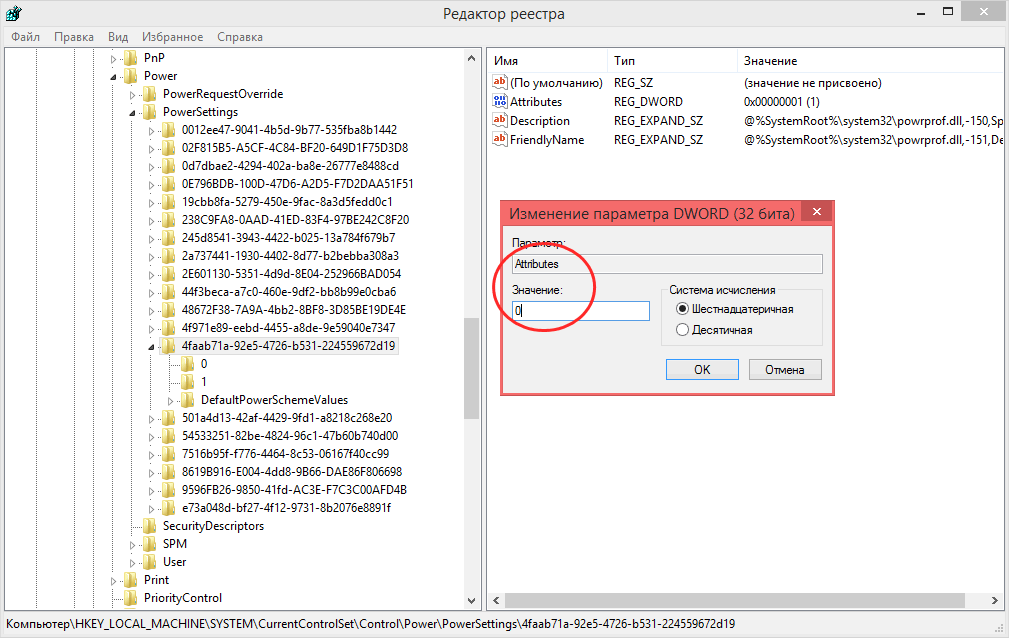Viewport: 1009px width, 638px height.
Task: Click folder icon of 4faab71a-92e5-4726-b531-224559672d19
Action: coord(169,346)
